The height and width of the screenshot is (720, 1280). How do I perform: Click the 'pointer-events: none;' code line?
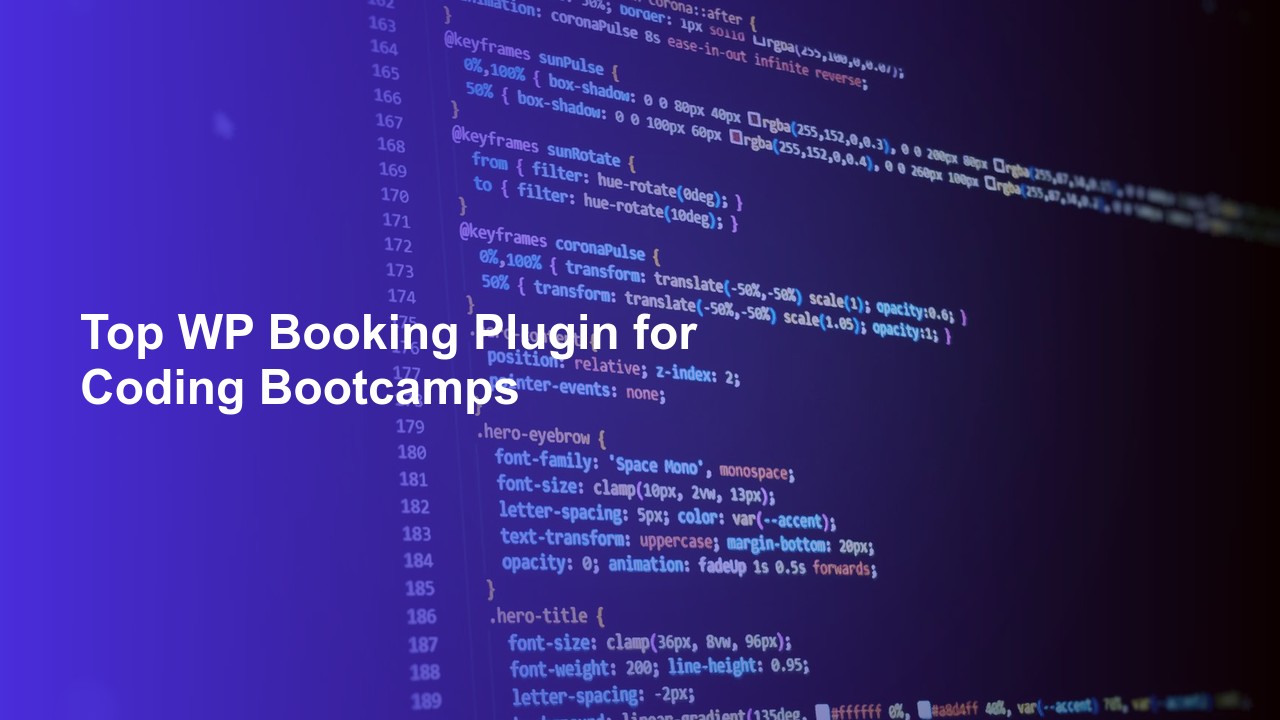coord(576,389)
